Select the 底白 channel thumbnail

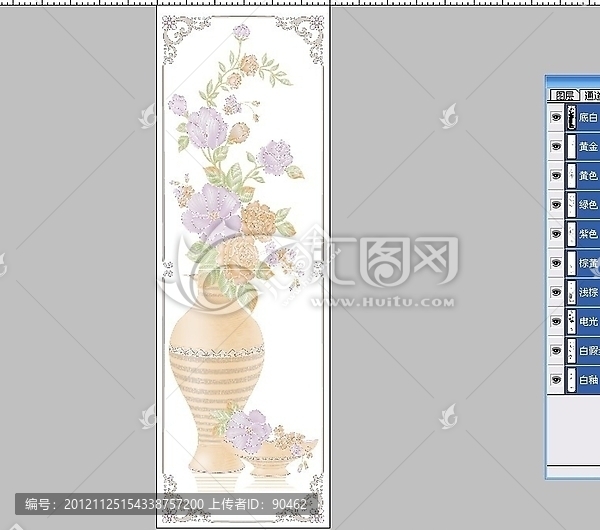click(x=571, y=117)
